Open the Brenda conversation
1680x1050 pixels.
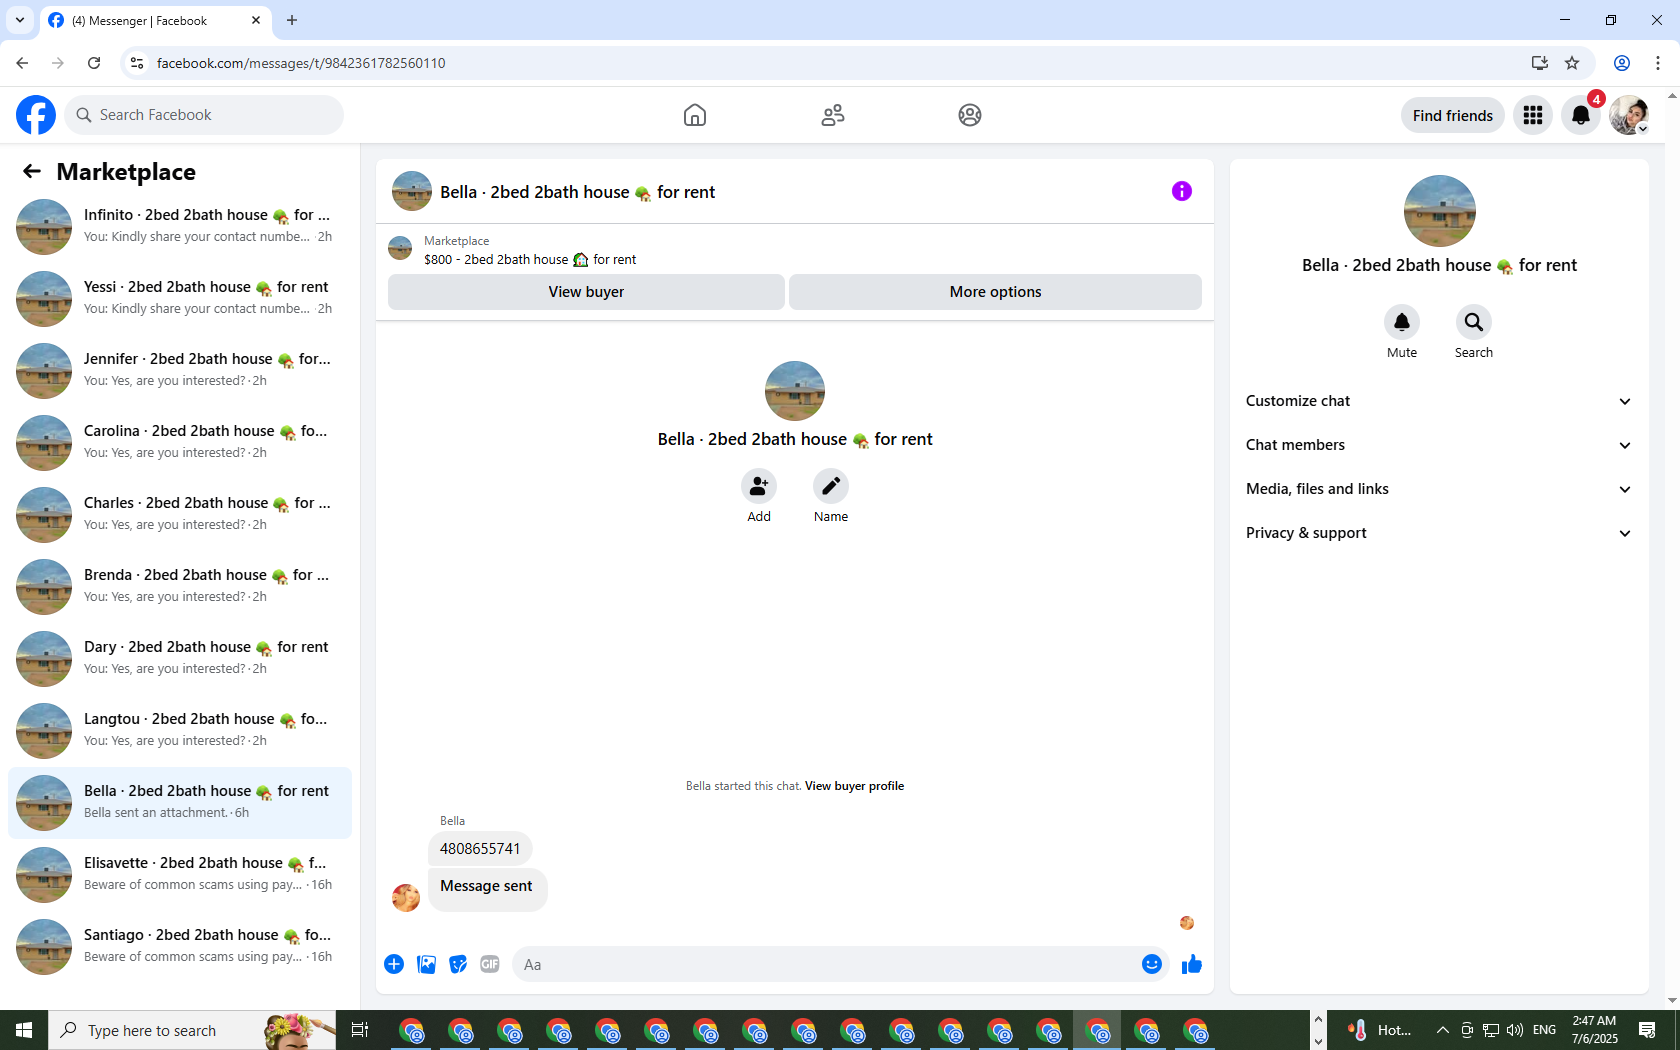180,586
